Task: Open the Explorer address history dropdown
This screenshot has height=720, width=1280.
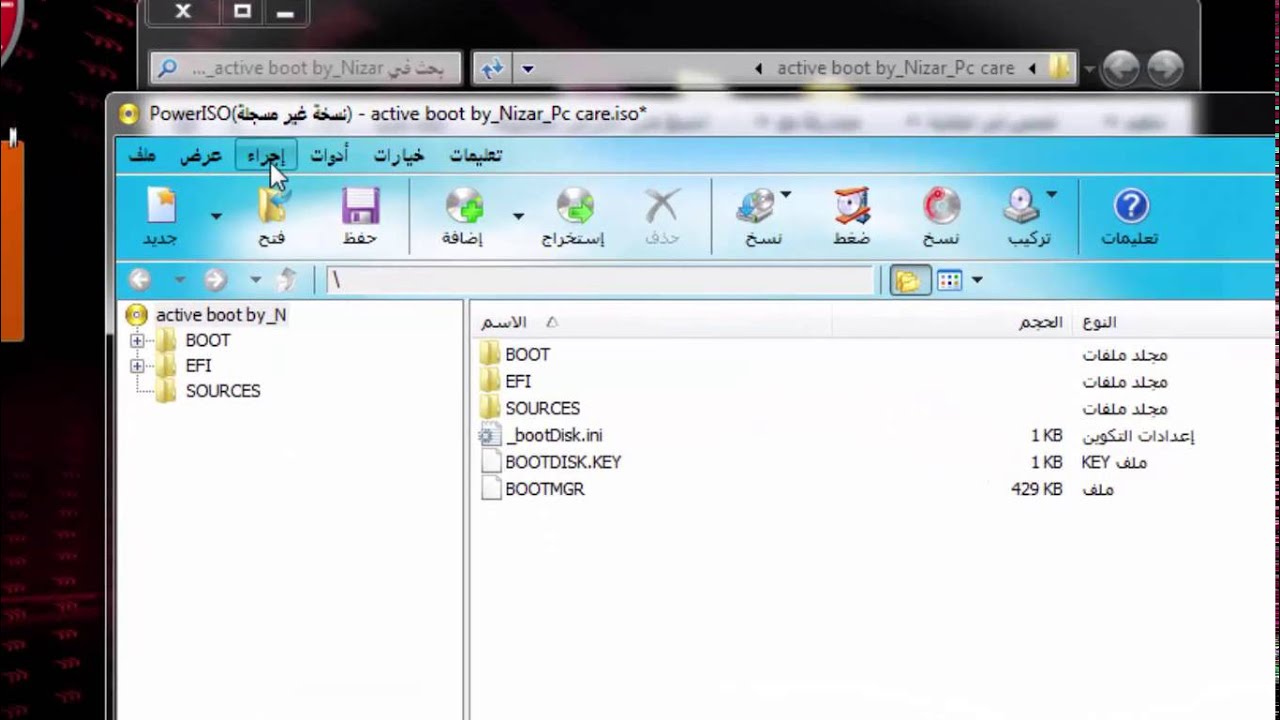Action: tap(528, 69)
